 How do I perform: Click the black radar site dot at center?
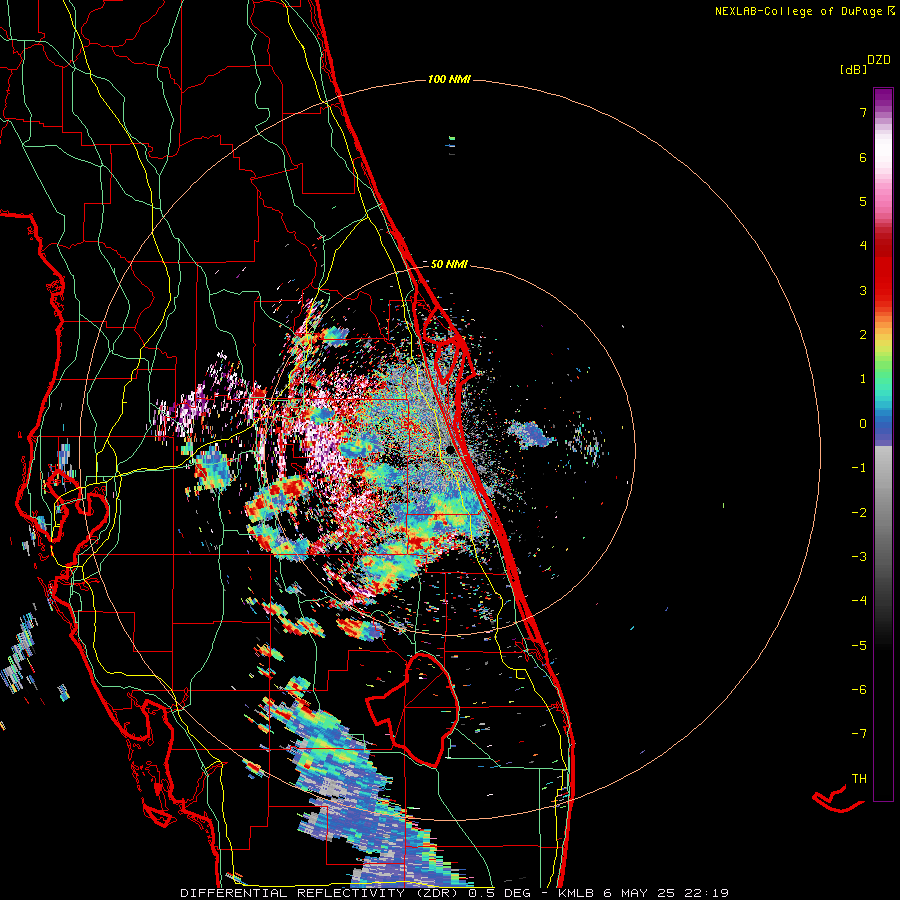tap(451, 450)
